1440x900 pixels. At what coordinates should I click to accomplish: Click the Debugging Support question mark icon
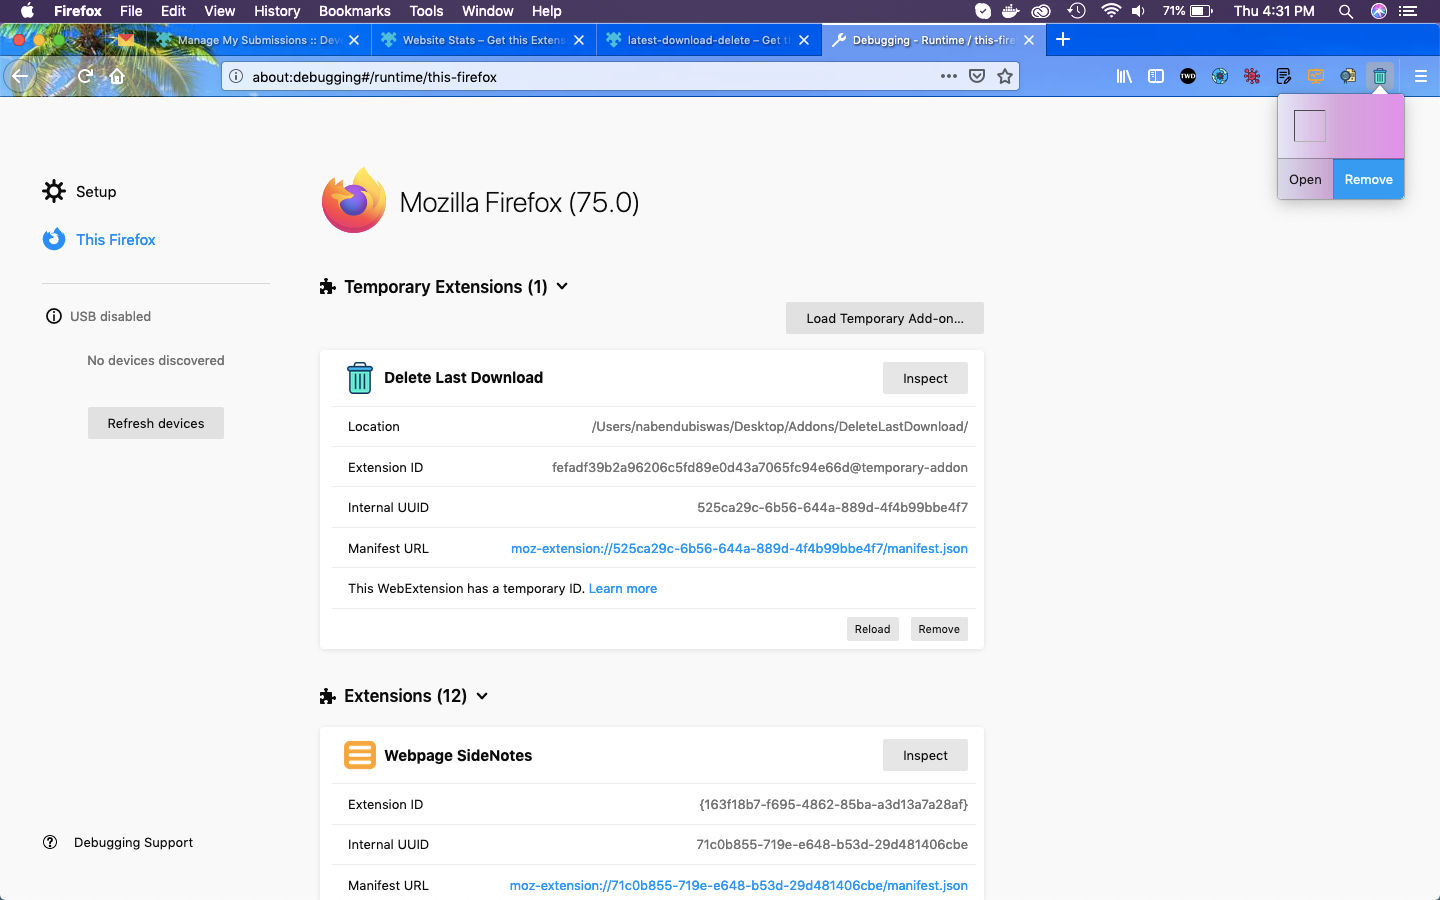(50, 842)
